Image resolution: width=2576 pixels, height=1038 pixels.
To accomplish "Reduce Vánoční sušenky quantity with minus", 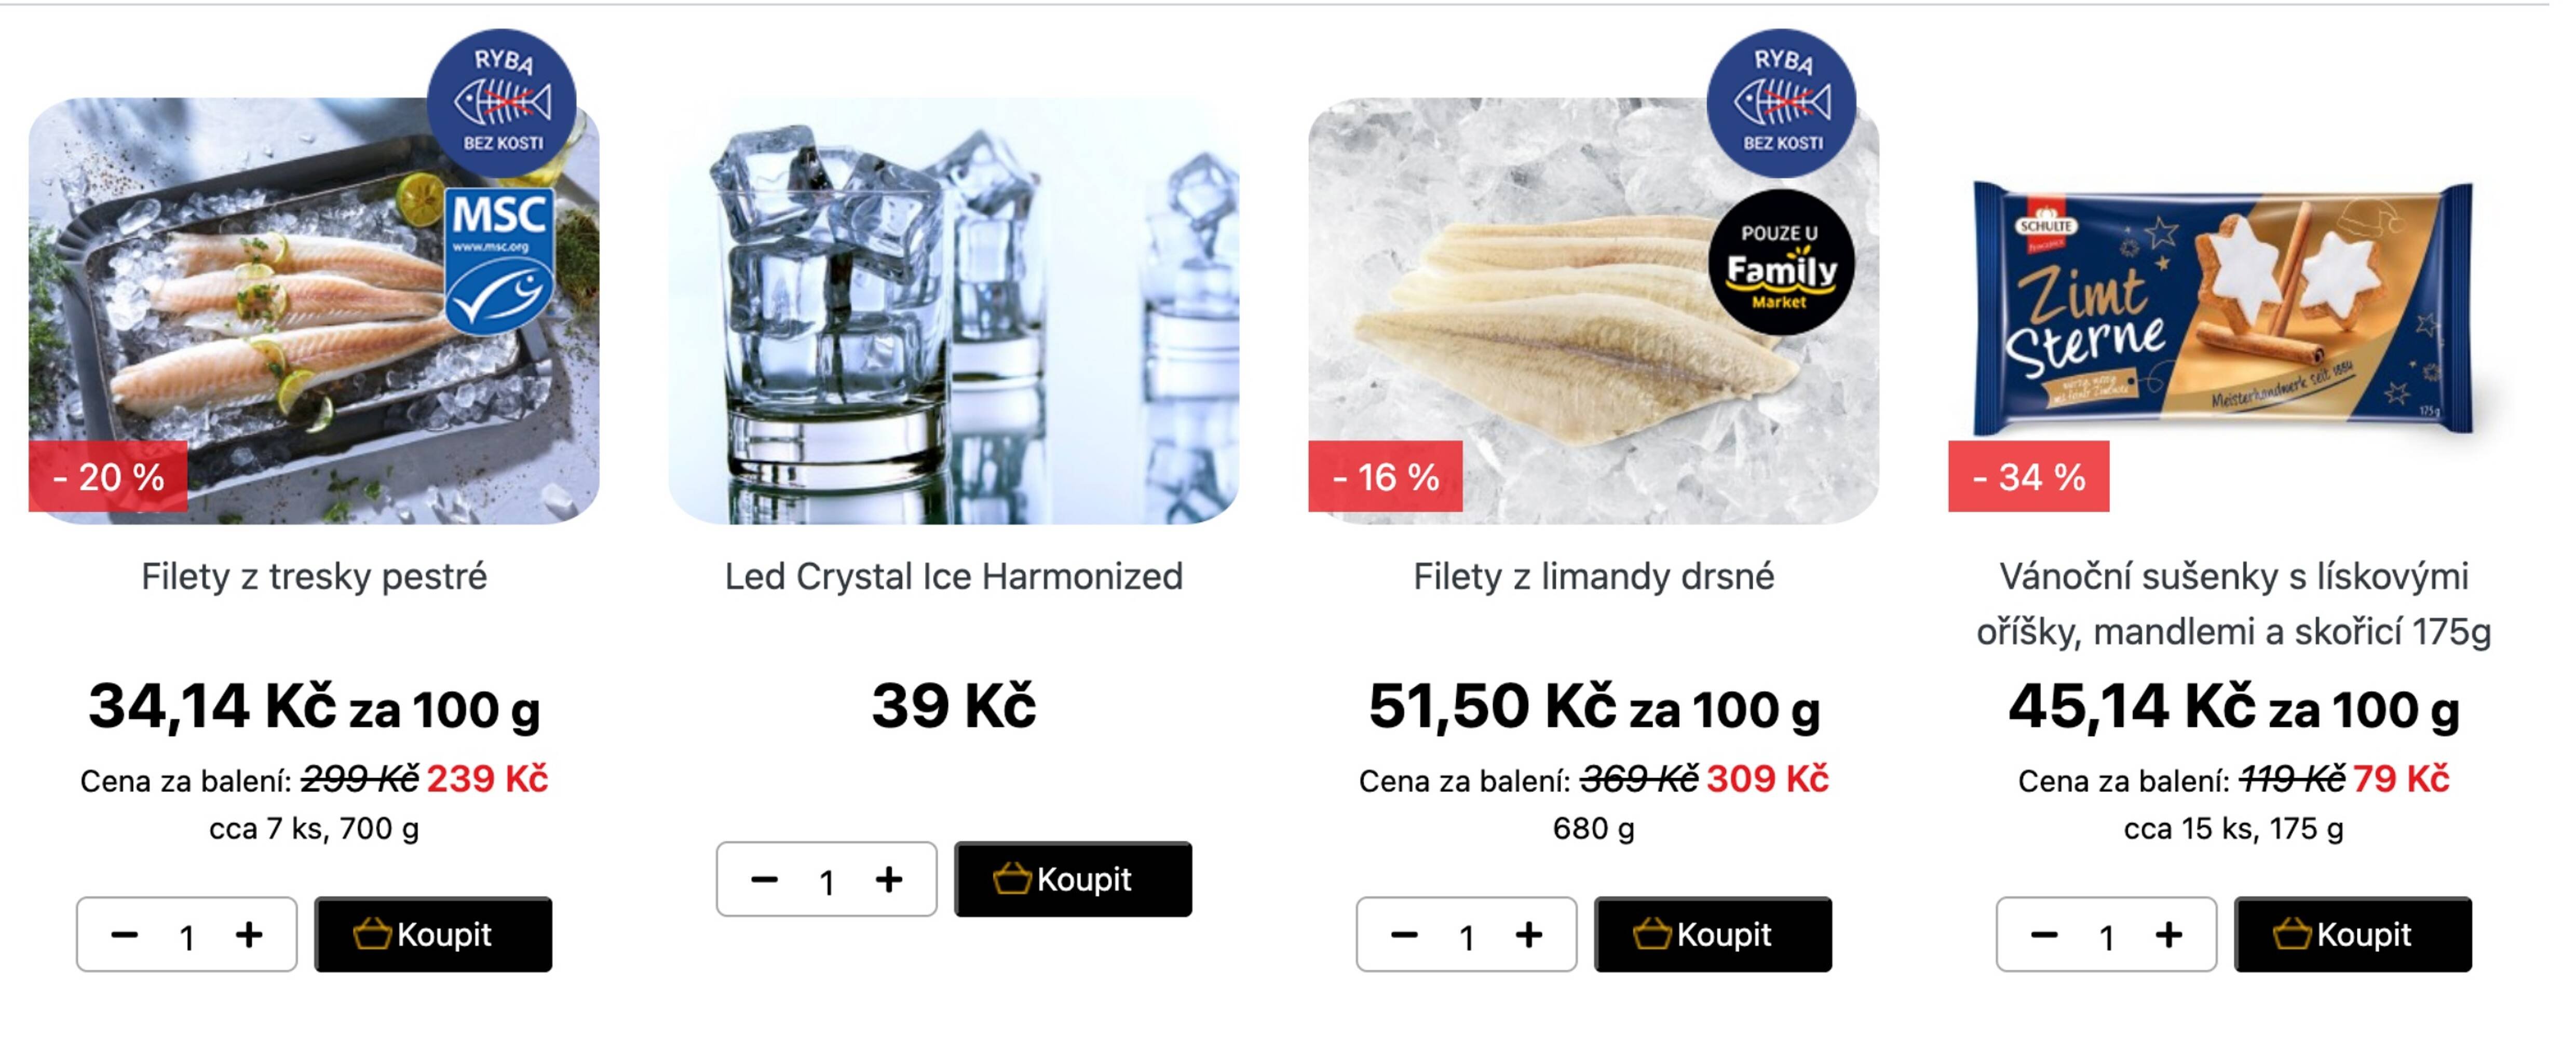I will tap(2044, 935).
